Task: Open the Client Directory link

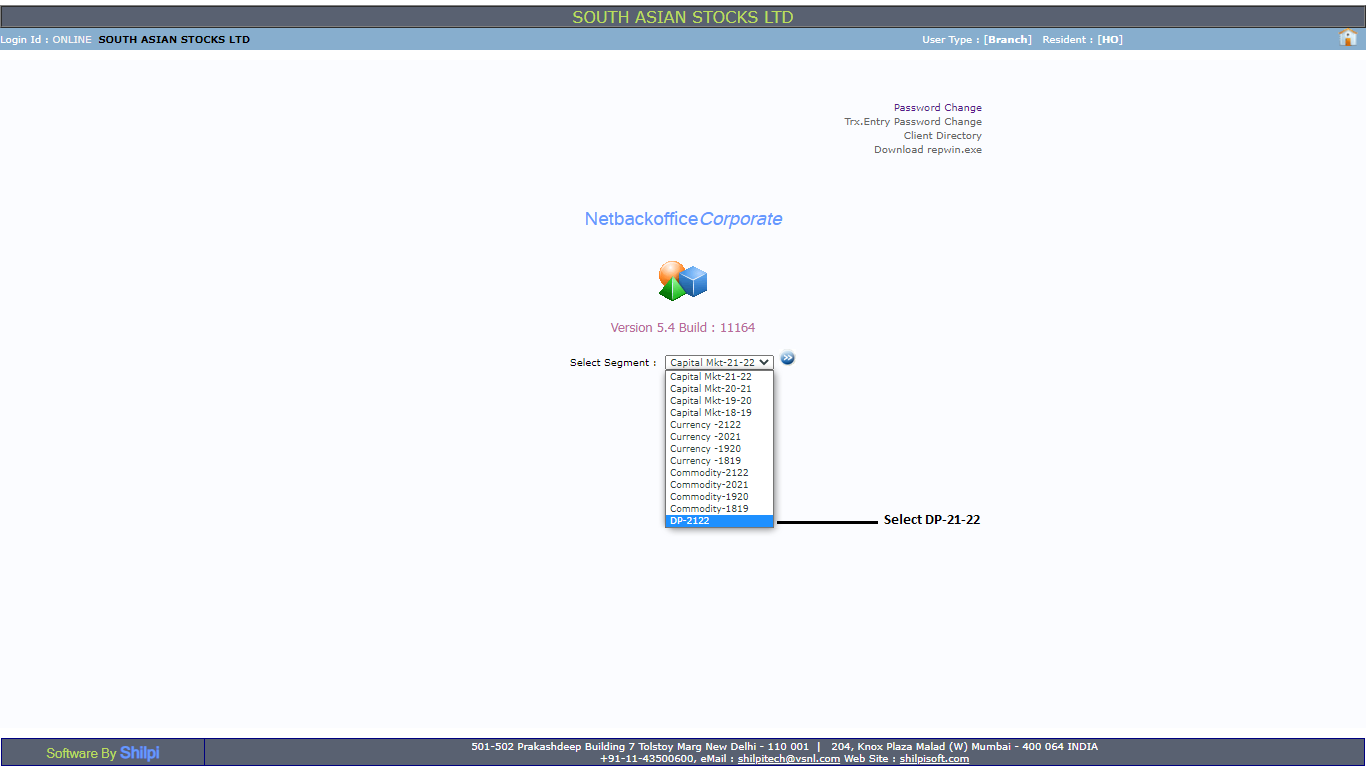Action: pyautogui.click(x=942, y=136)
